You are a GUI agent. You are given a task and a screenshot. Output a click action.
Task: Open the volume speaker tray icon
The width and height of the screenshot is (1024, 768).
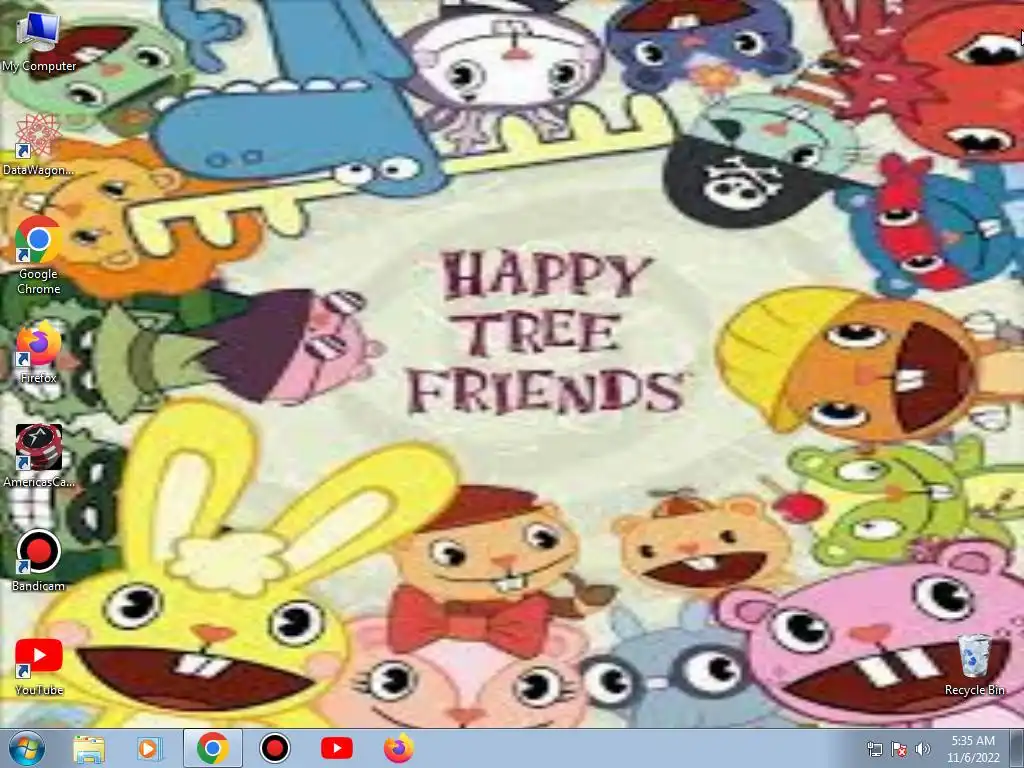coord(922,749)
